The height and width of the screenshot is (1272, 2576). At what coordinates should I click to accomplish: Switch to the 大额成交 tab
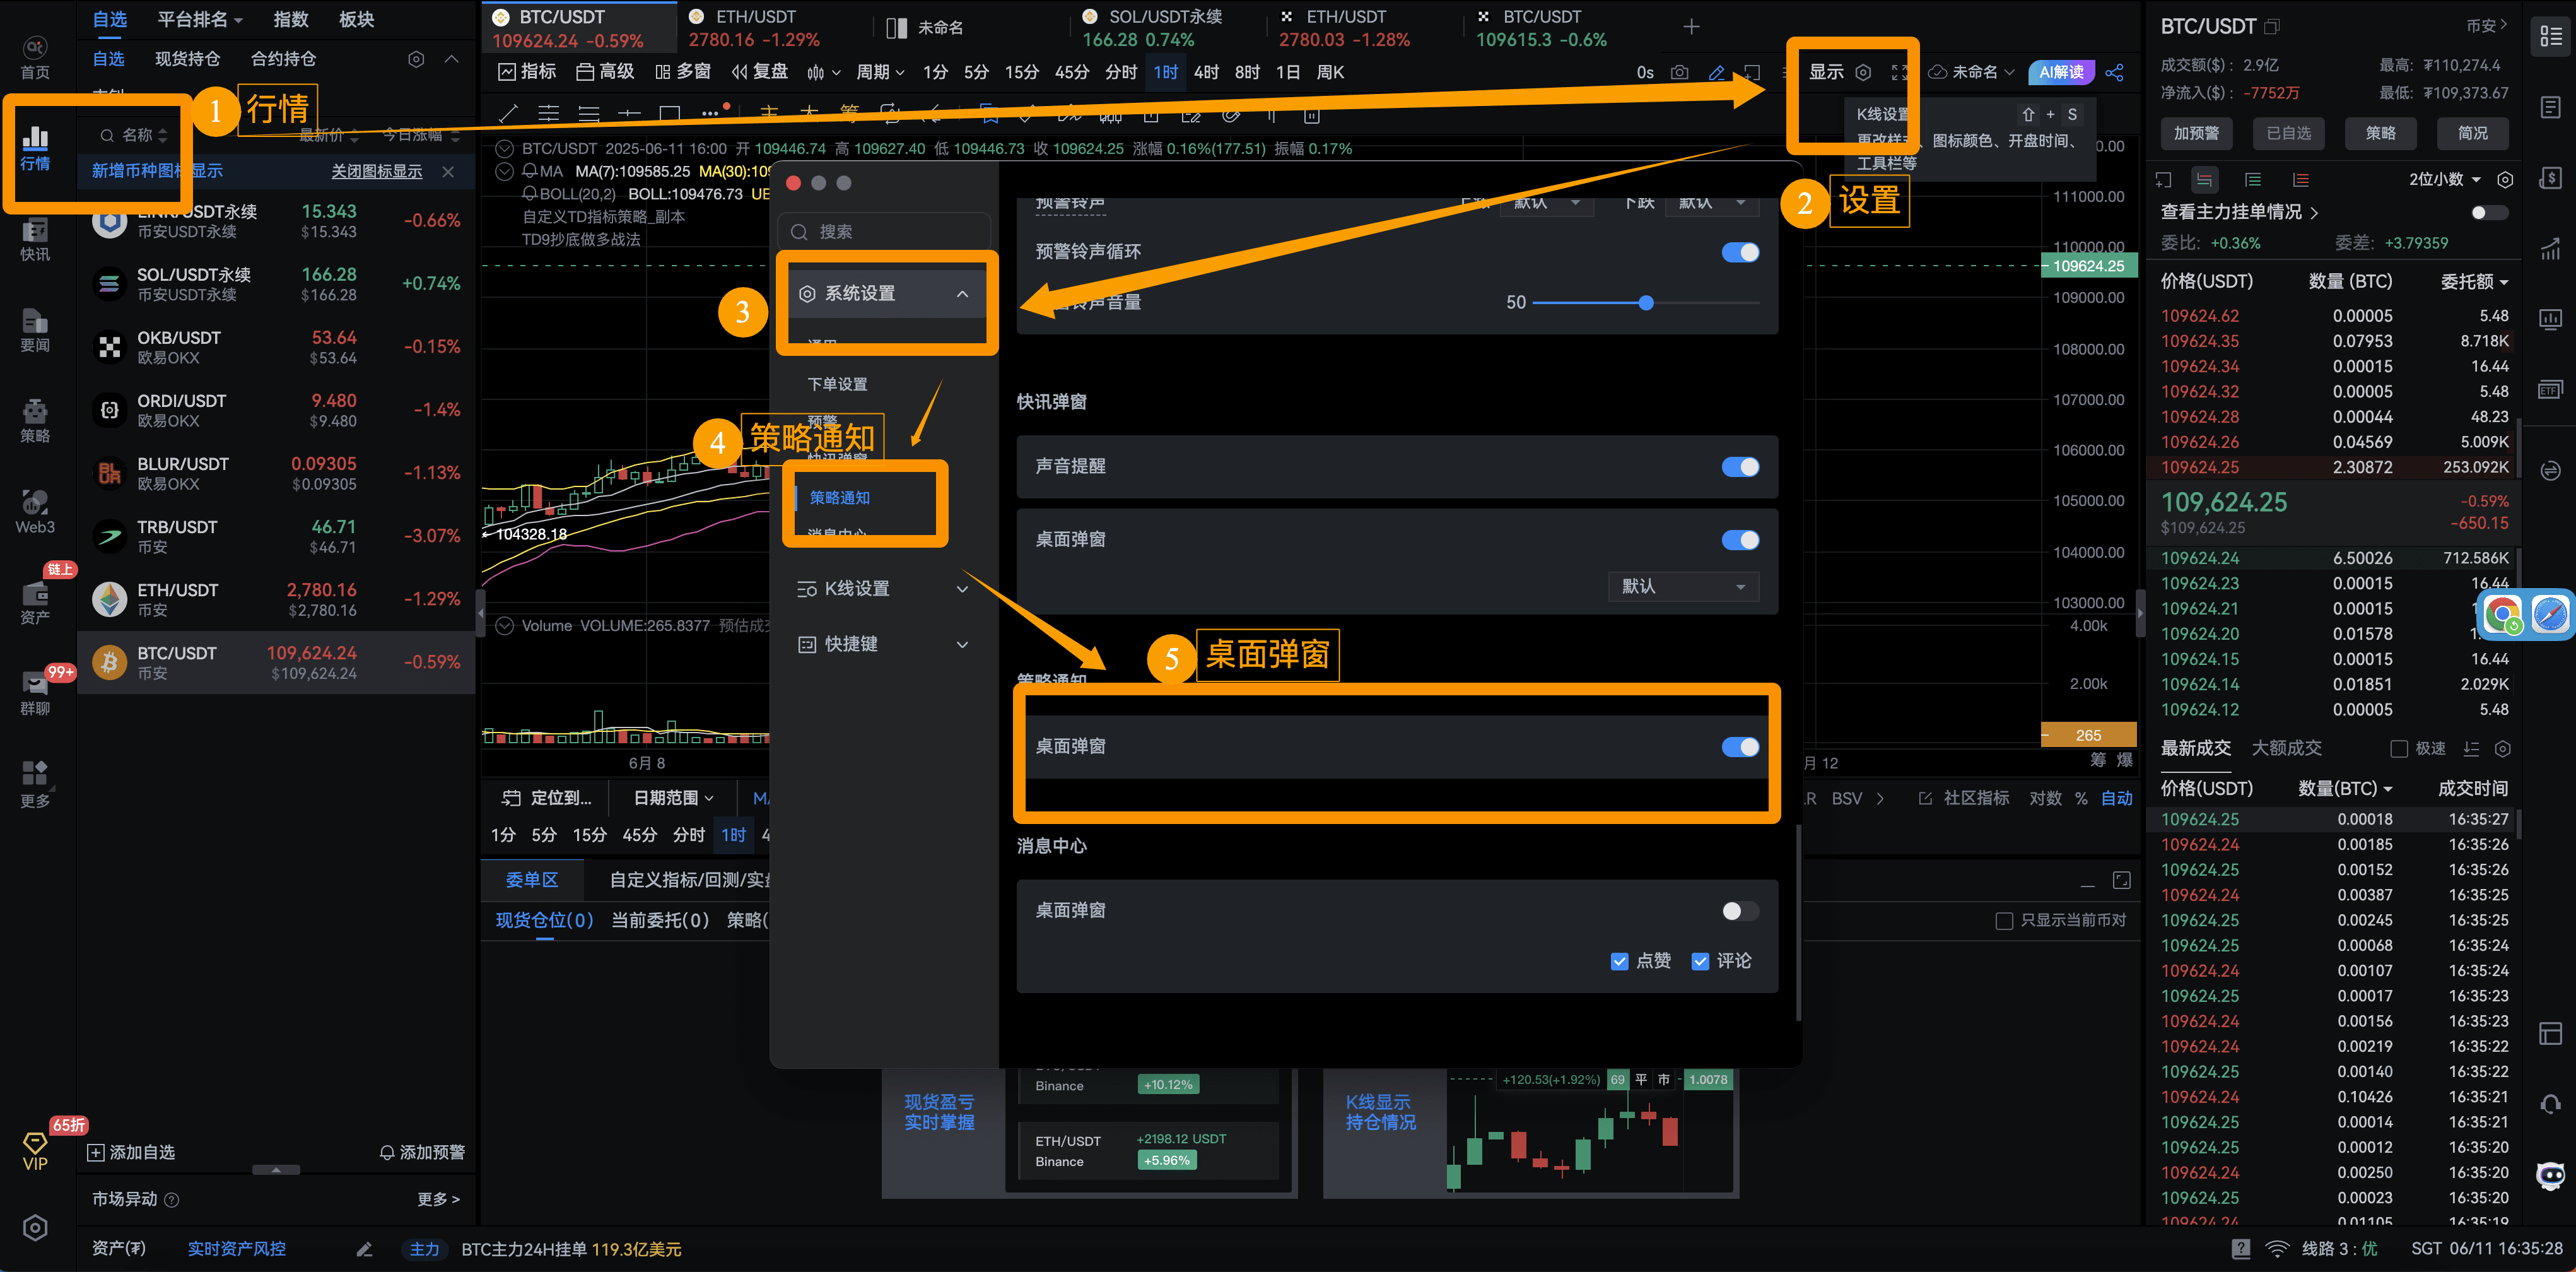click(x=2287, y=748)
